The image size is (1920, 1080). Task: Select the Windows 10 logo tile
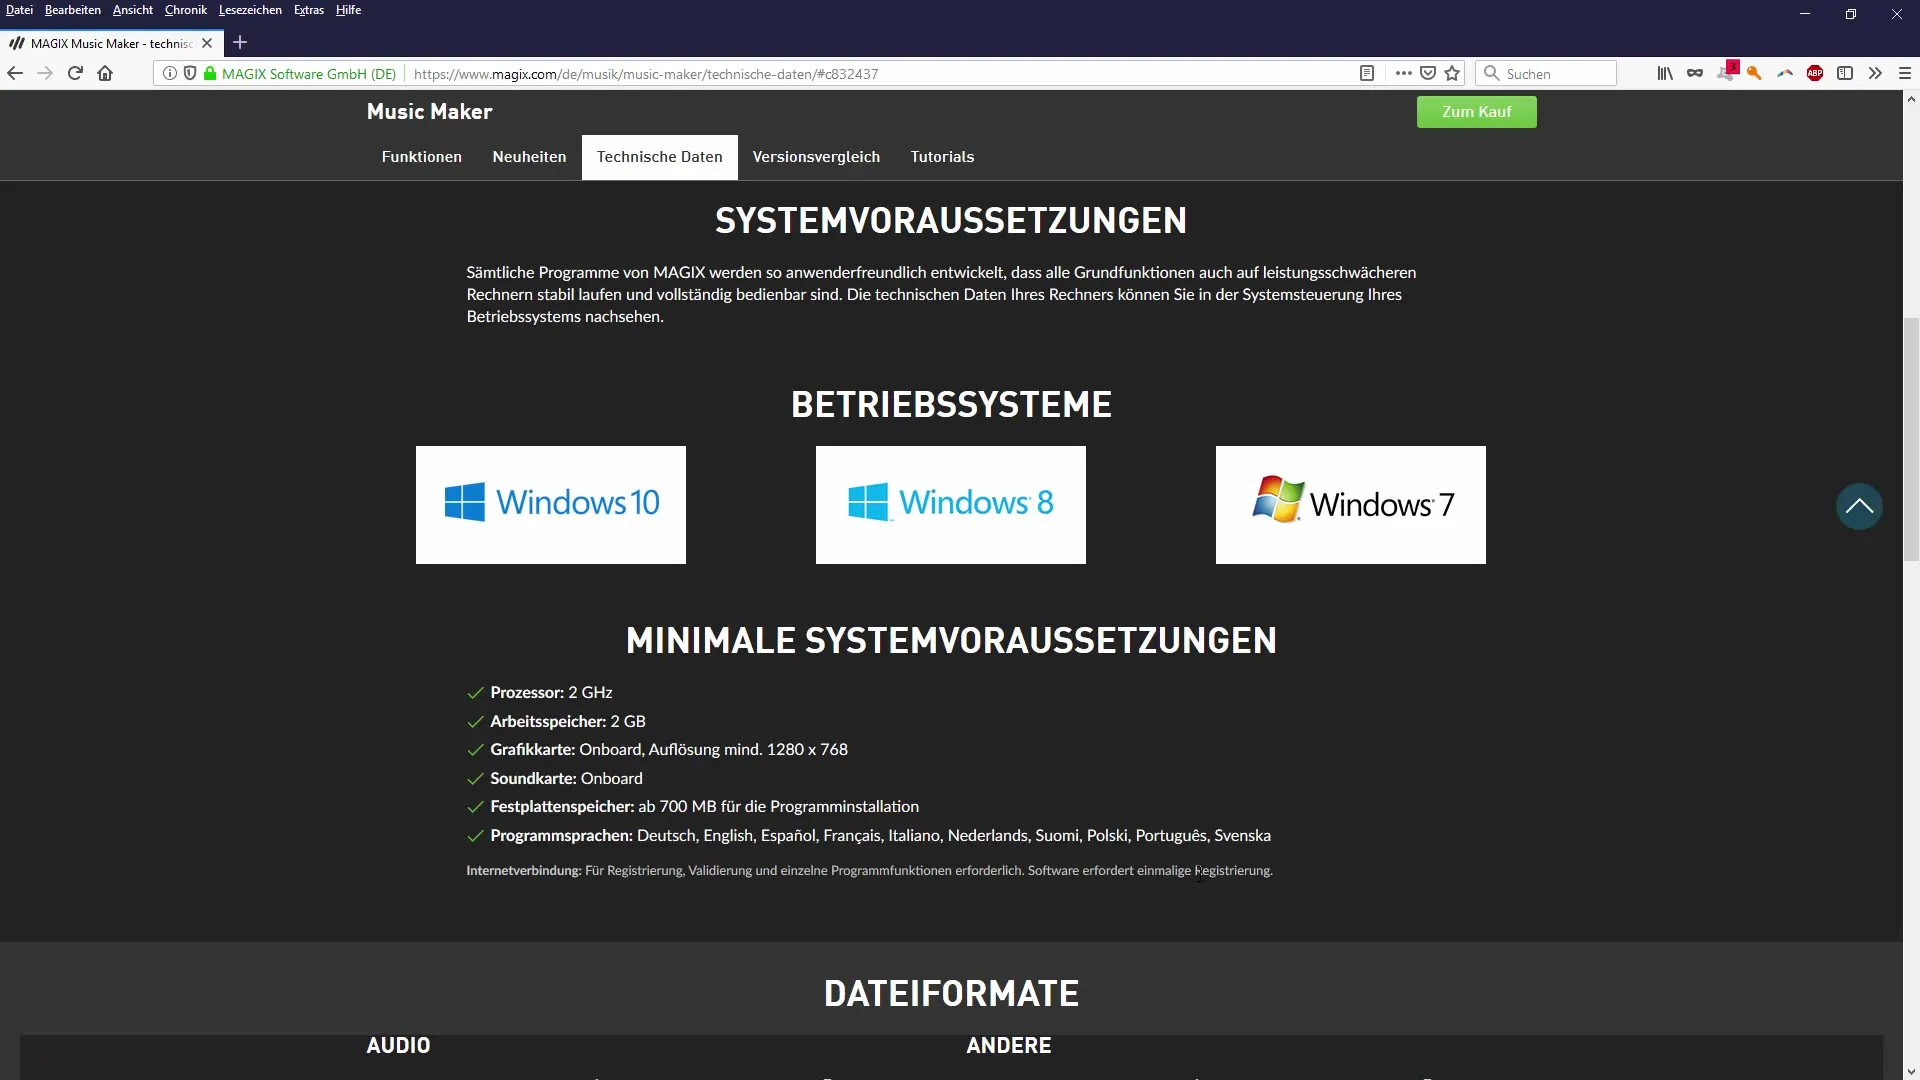pos(551,505)
